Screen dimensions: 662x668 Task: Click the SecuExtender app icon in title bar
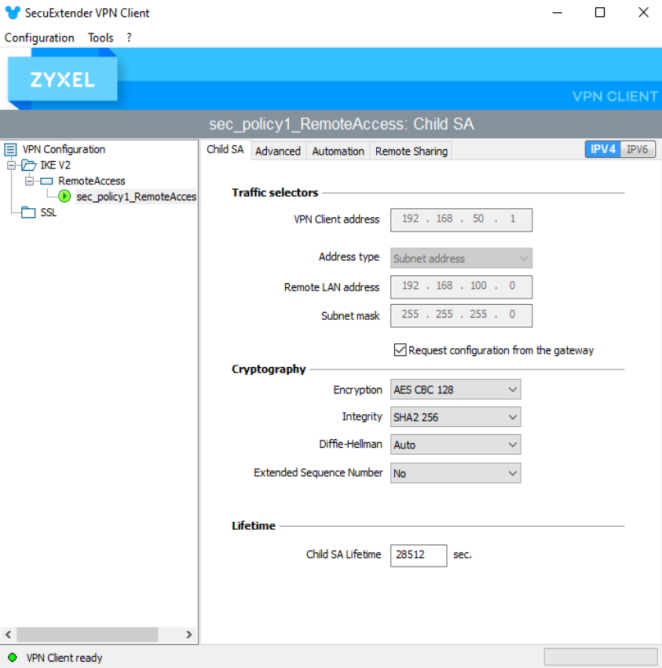pos(11,13)
